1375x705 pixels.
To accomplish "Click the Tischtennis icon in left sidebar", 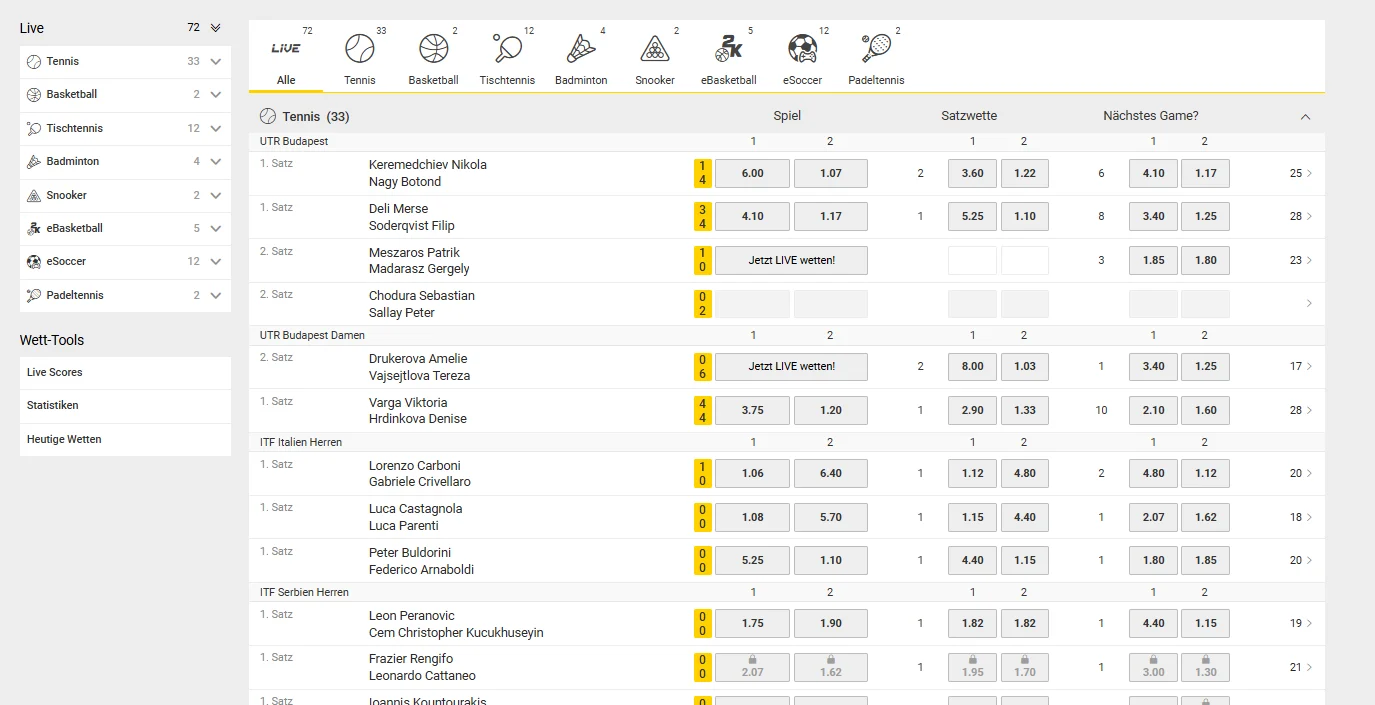I will [34, 128].
